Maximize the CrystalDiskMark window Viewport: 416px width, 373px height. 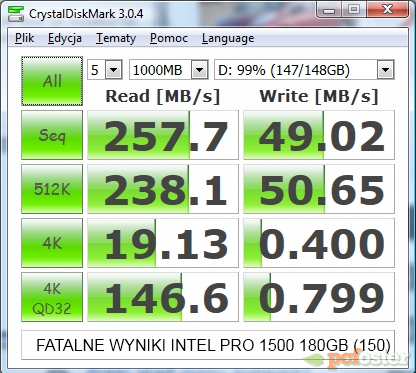354,10
